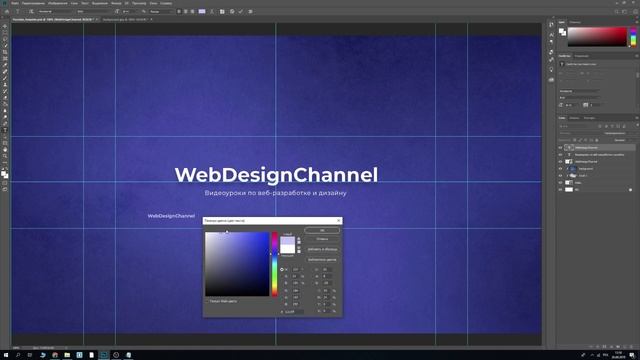Select the Horizontal Type tool
The width and height of the screenshot is (640, 360).
click(5, 130)
